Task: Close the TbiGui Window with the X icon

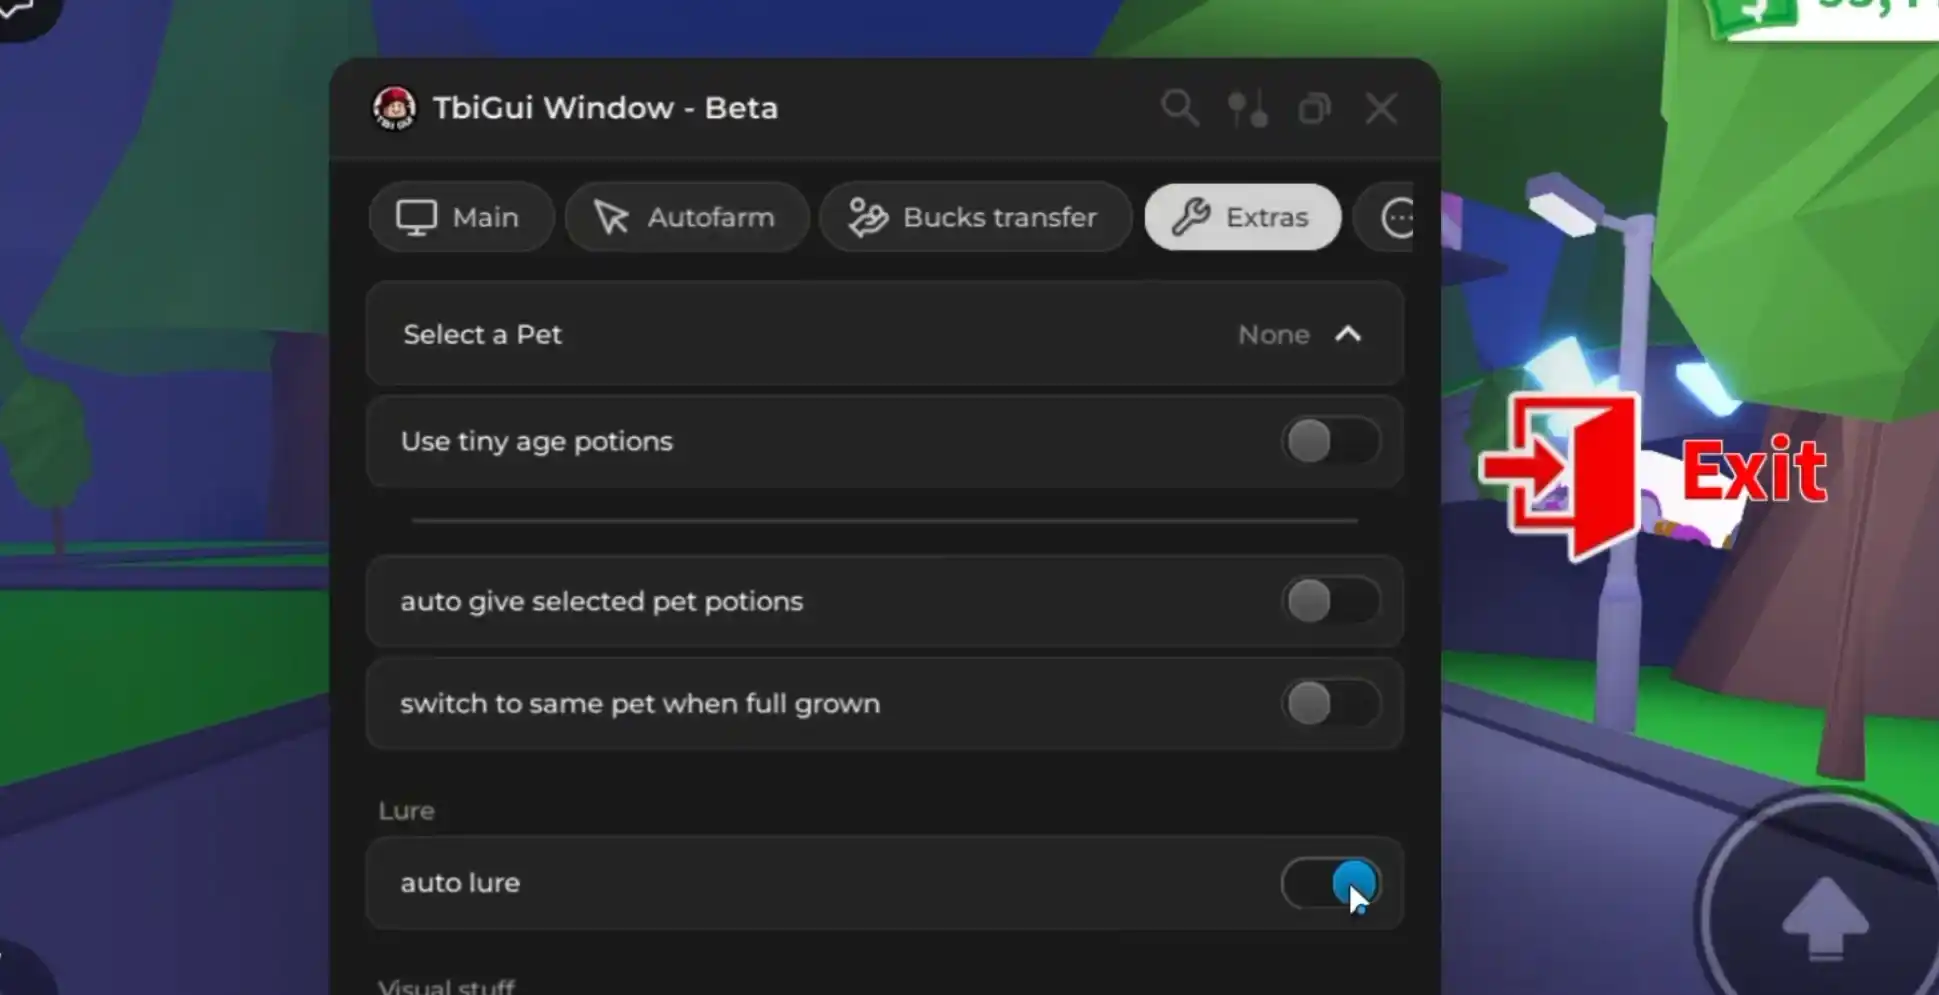Action: [x=1381, y=108]
